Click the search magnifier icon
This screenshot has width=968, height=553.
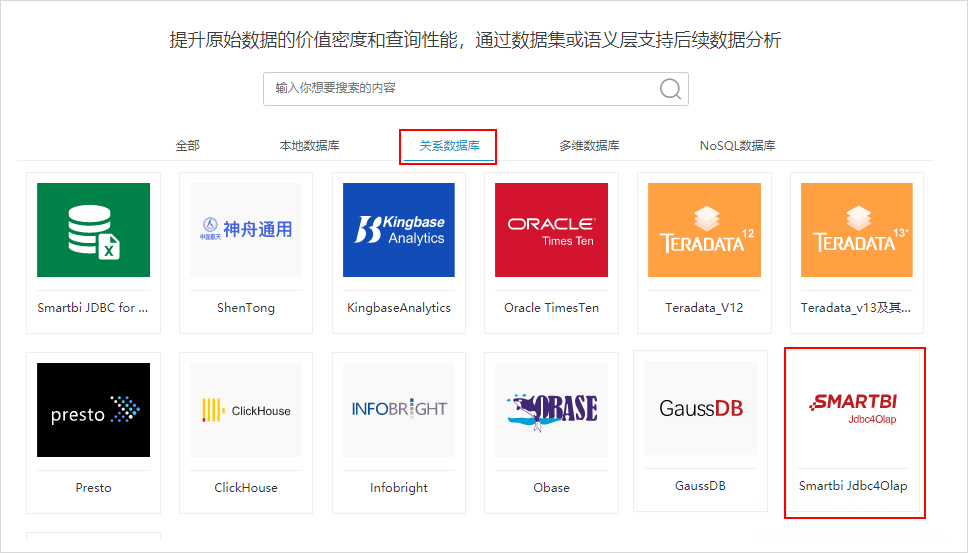pos(670,89)
